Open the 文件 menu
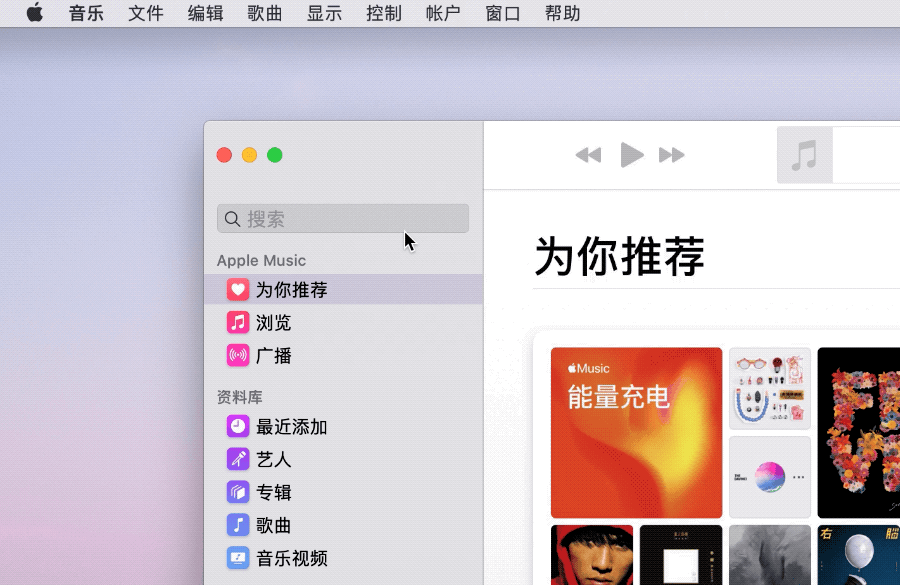 click(146, 13)
